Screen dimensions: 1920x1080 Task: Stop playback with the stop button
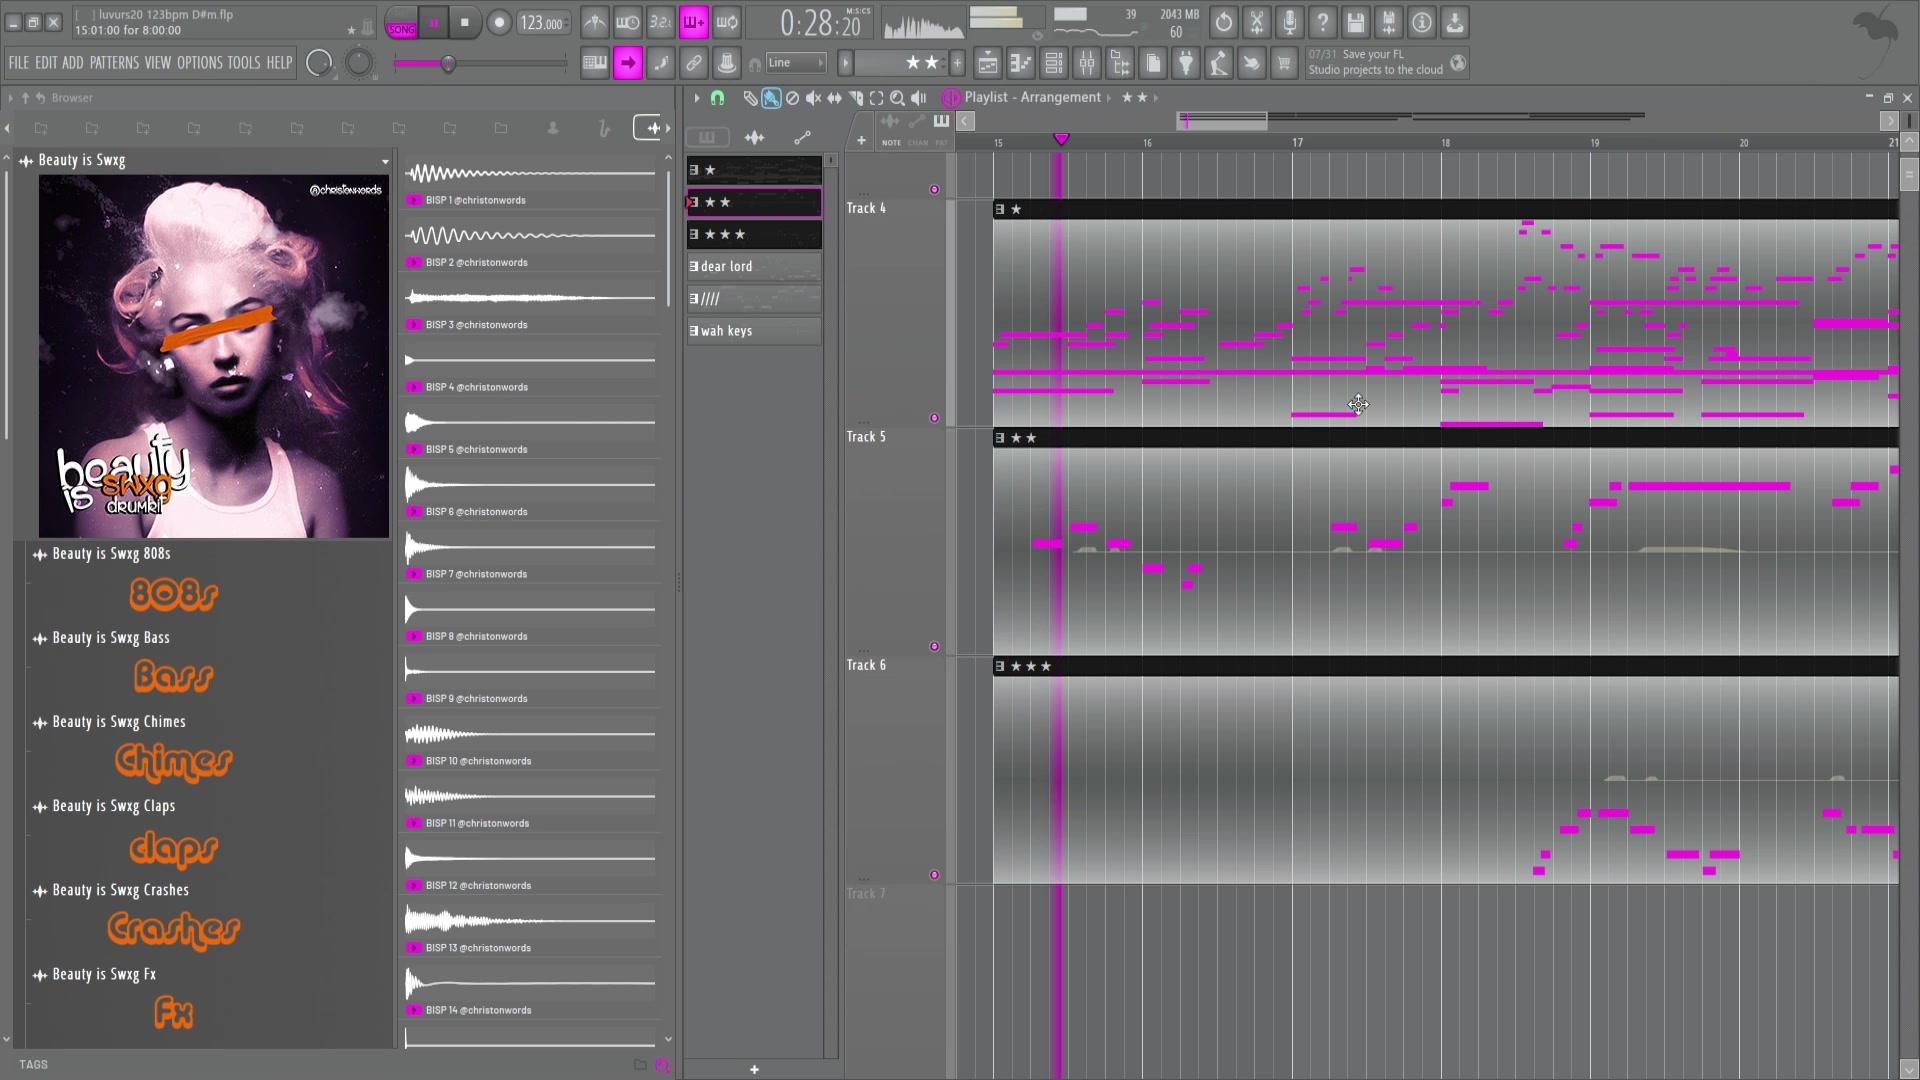pyautogui.click(x=464, y=22)
